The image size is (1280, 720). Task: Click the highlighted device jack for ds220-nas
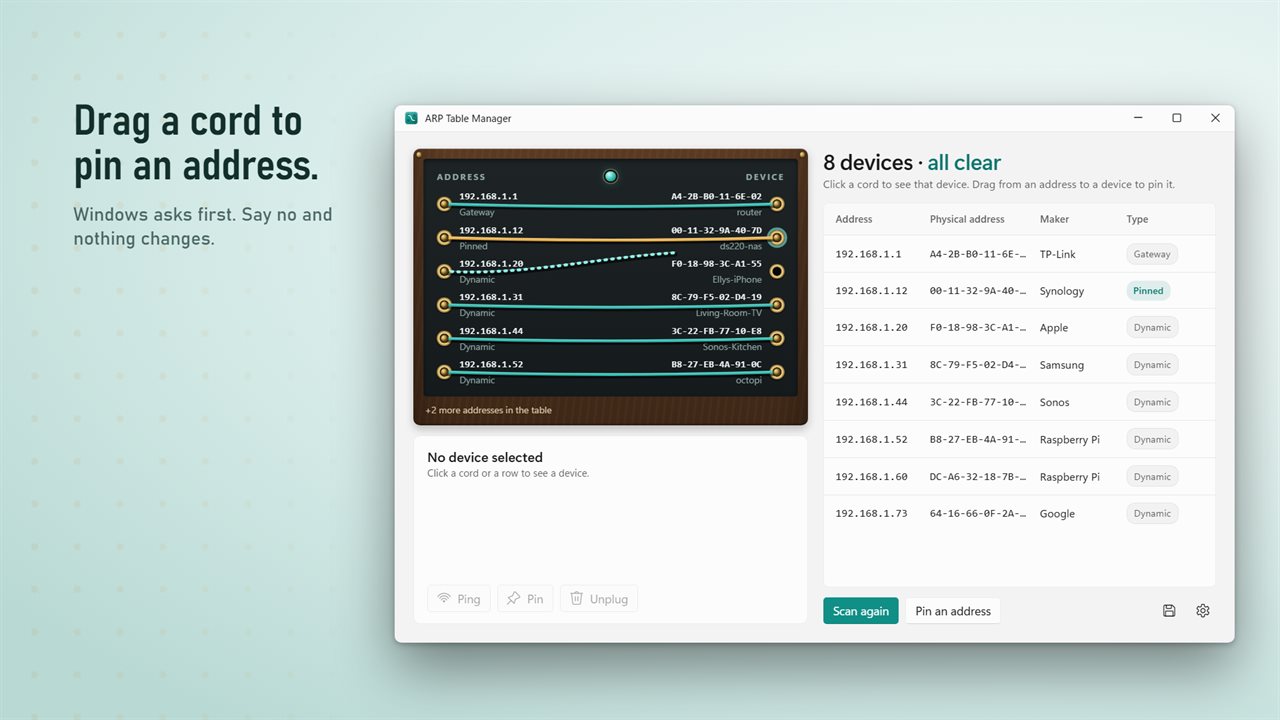777,238
